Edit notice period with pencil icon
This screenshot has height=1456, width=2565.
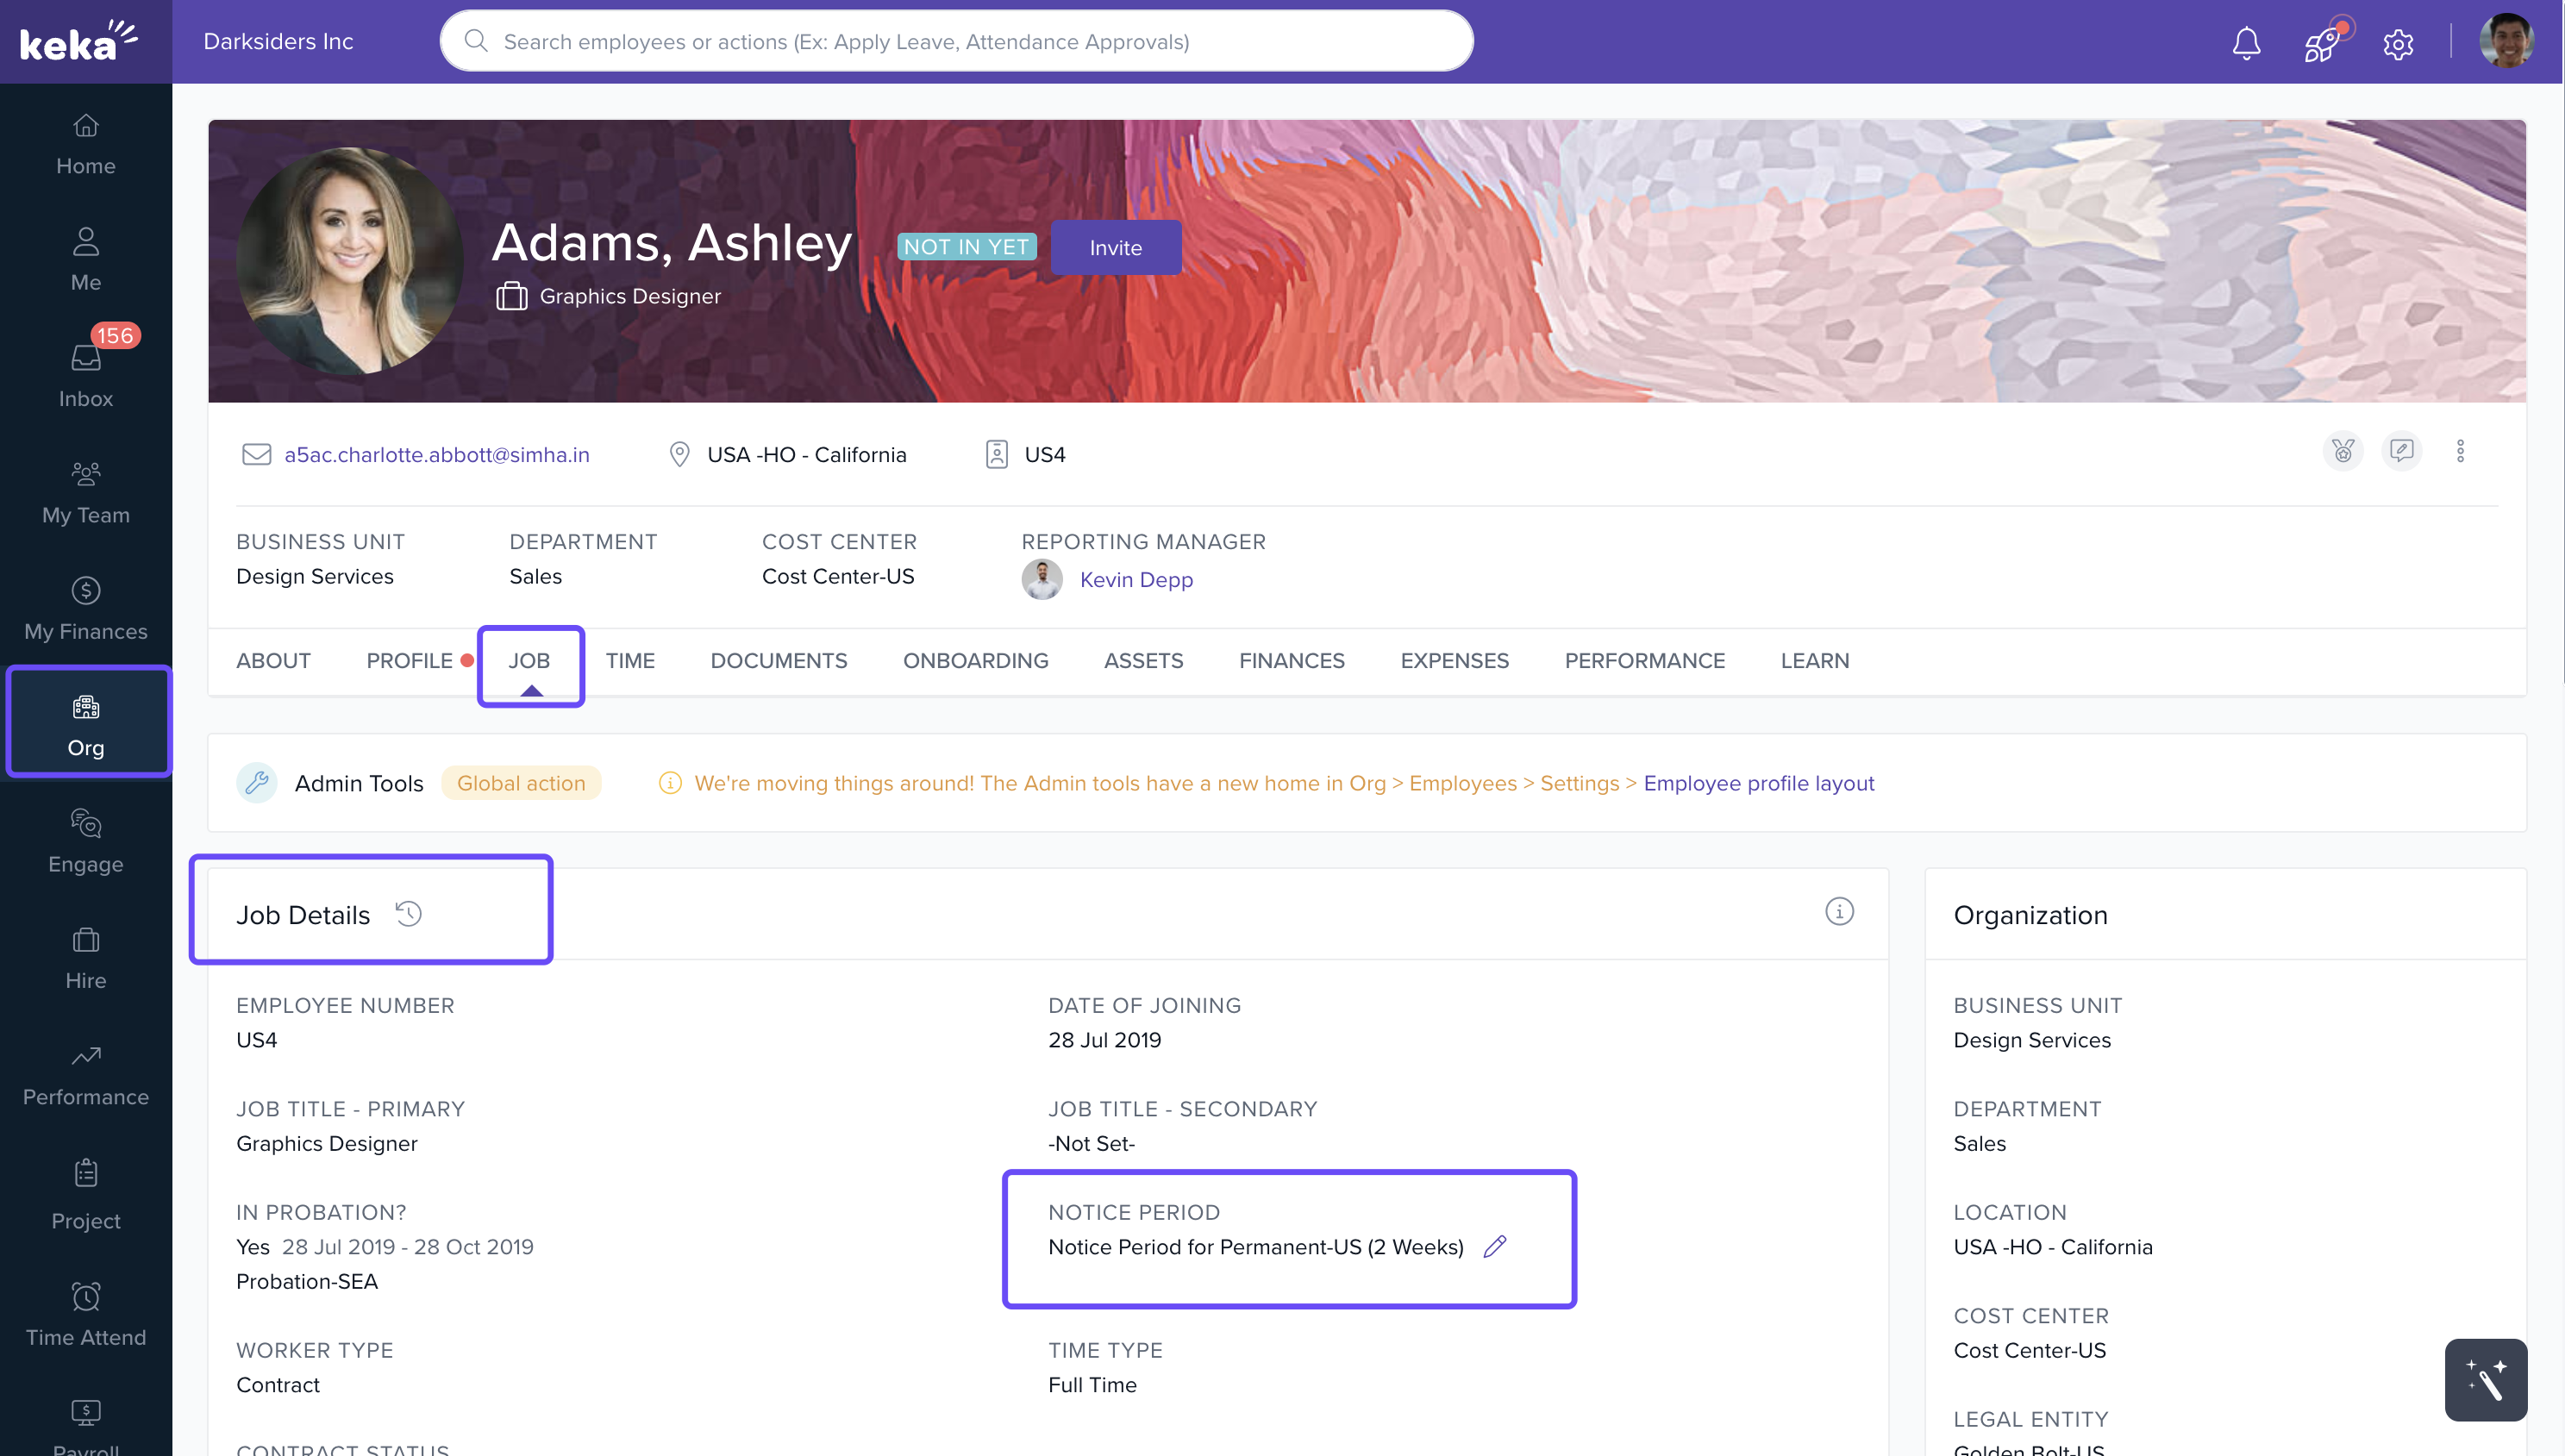coord(1495,1246)
